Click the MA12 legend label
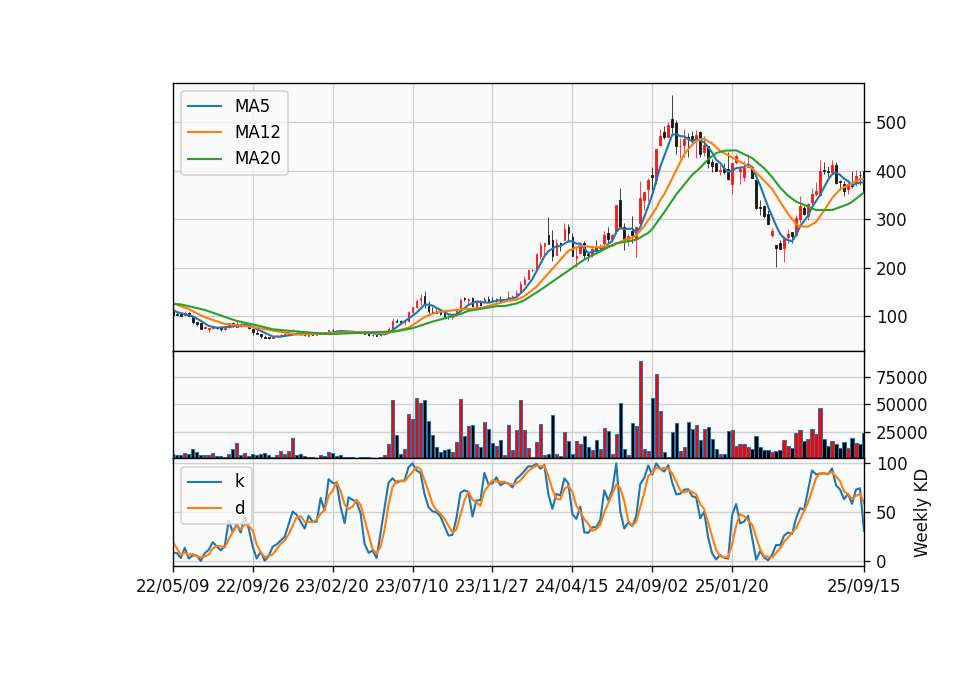 tap(257, 132)
